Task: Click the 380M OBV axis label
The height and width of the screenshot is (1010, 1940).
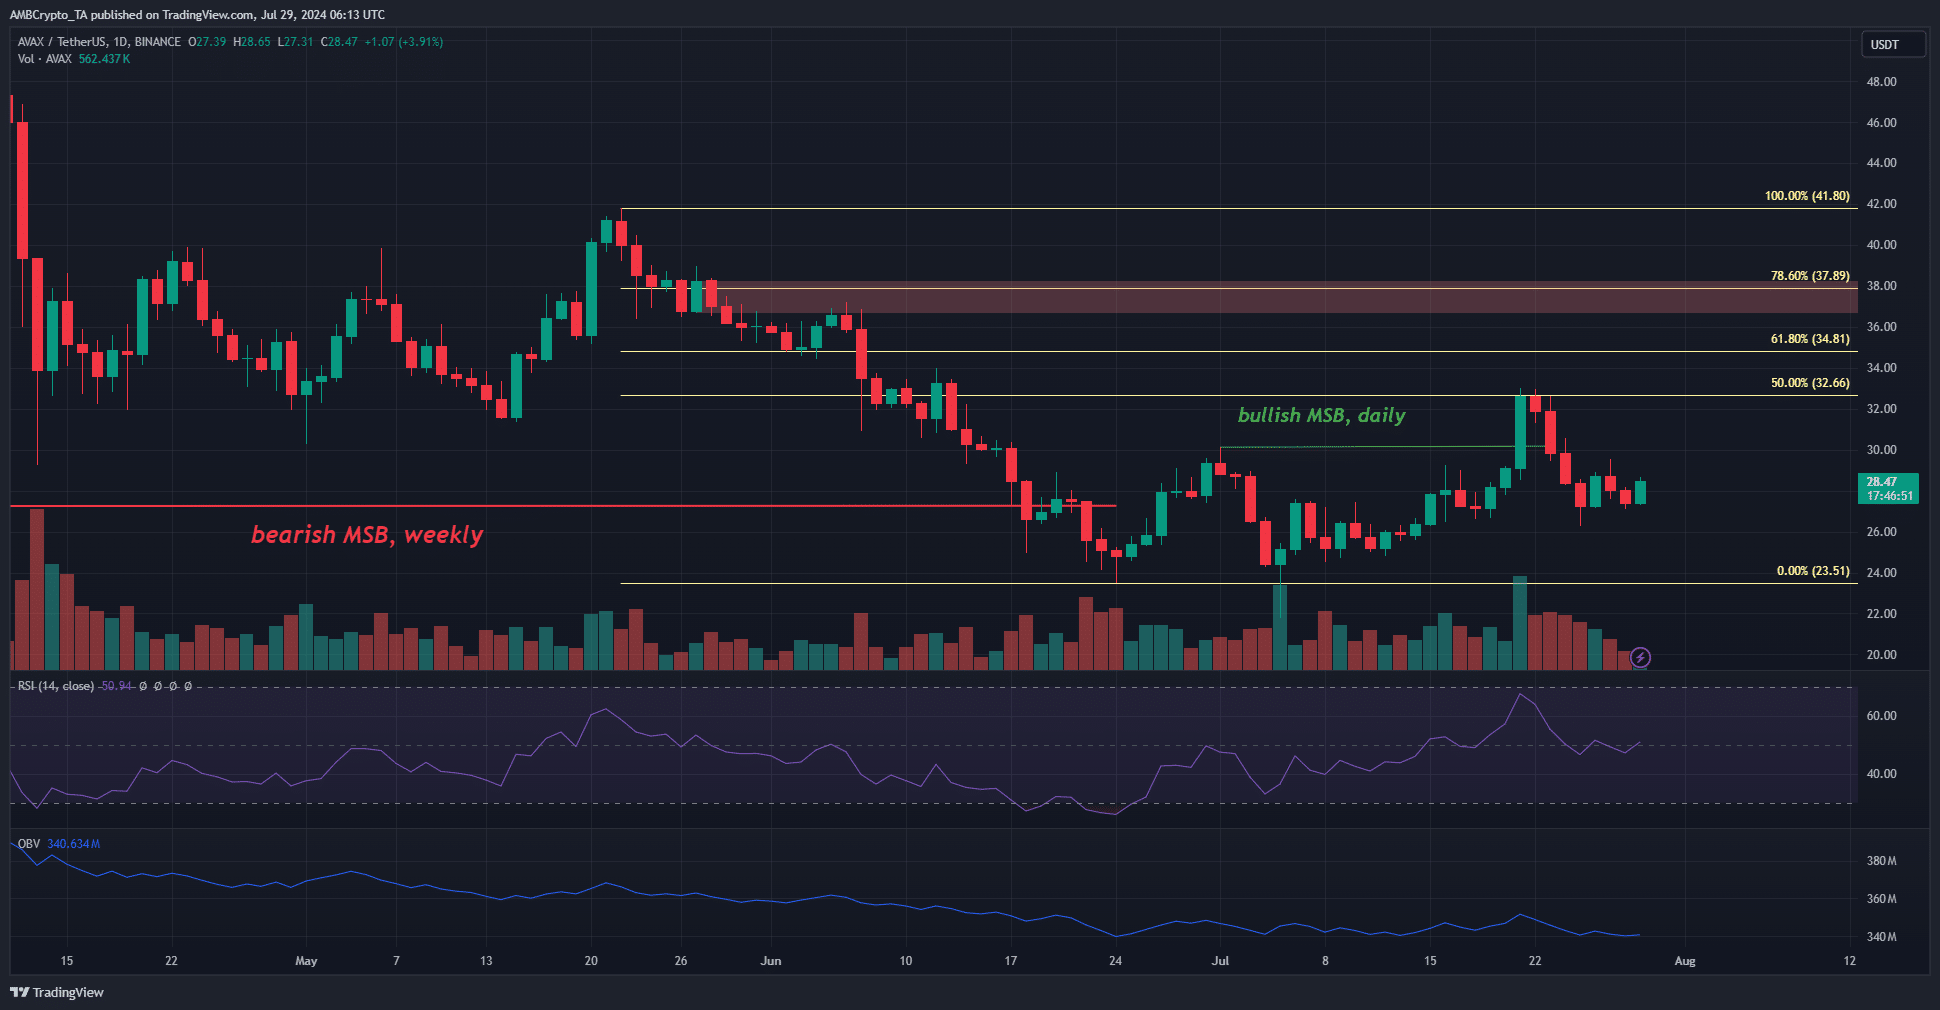Action: (x=1881, y=861)
